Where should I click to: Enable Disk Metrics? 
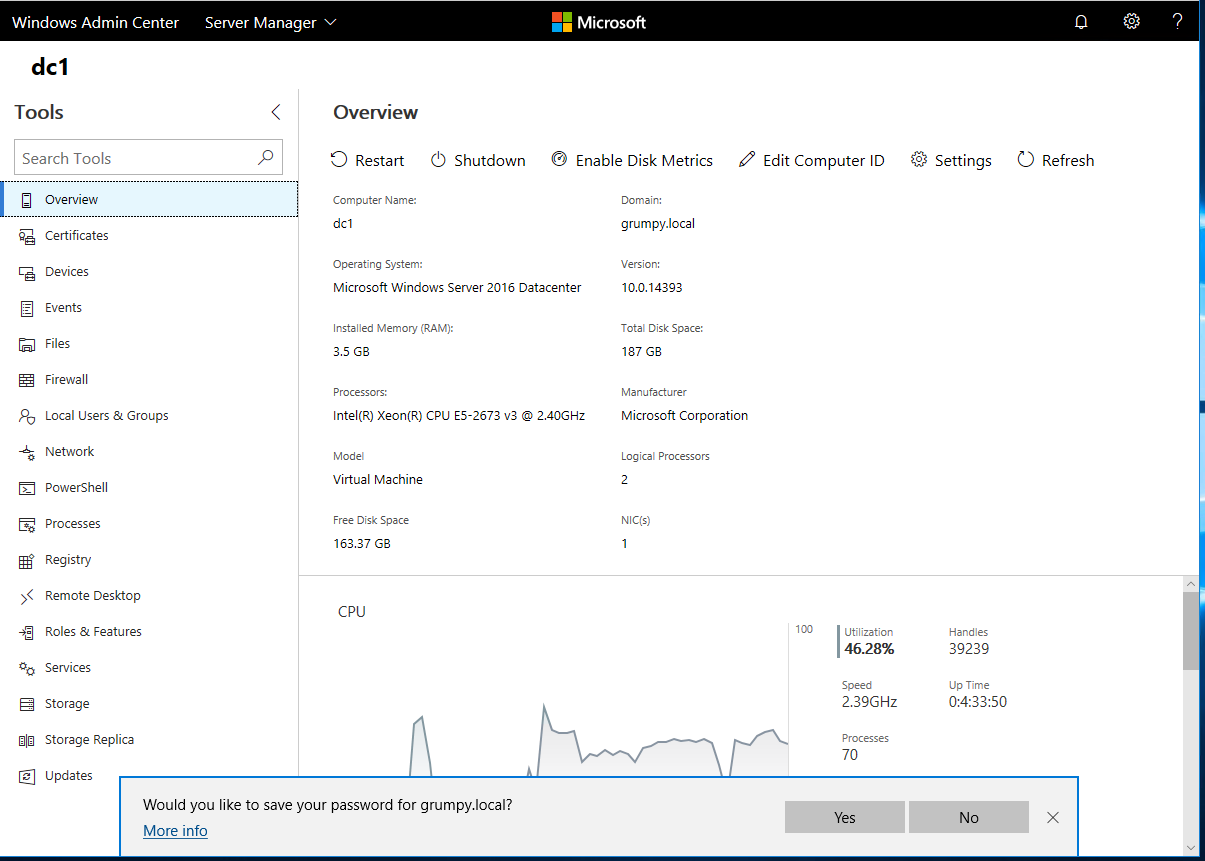click(632, 160)
